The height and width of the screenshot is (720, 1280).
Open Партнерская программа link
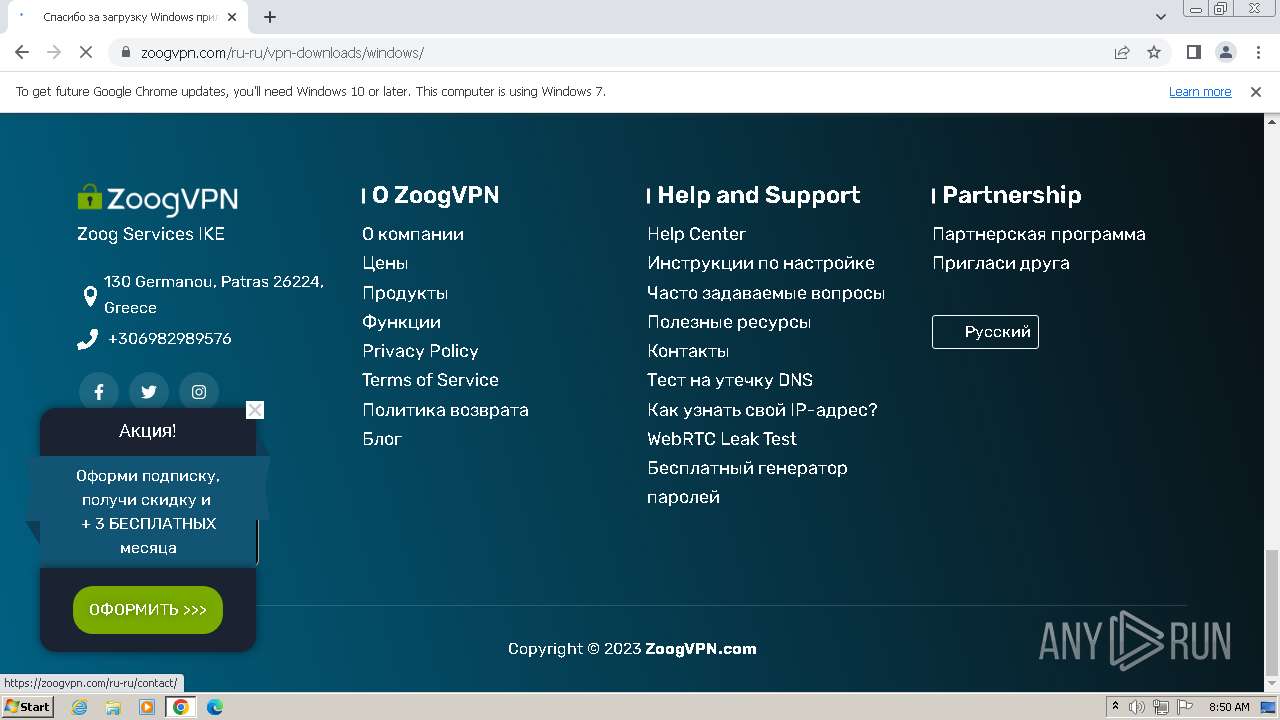[1039, 234]
